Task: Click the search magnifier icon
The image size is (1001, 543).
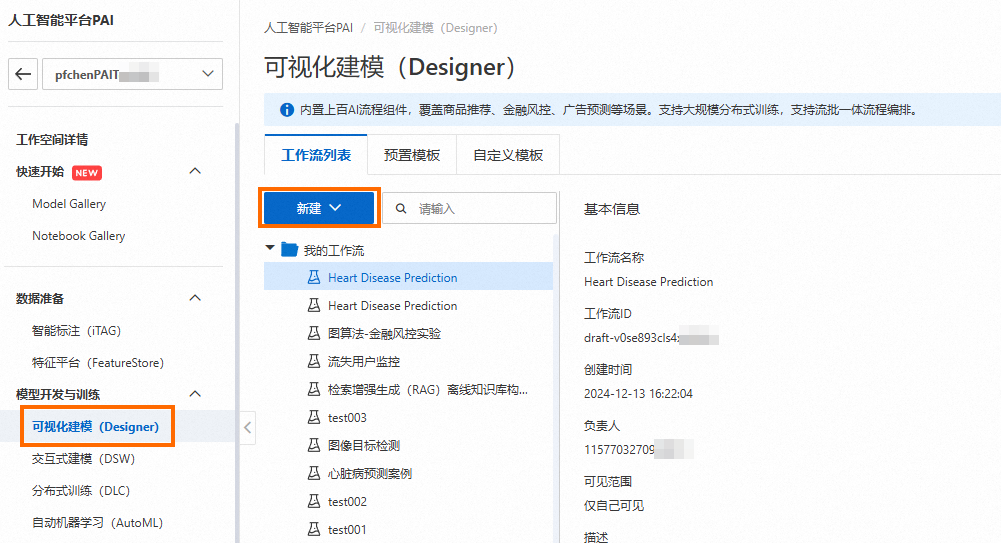Action: coord(401,209)
